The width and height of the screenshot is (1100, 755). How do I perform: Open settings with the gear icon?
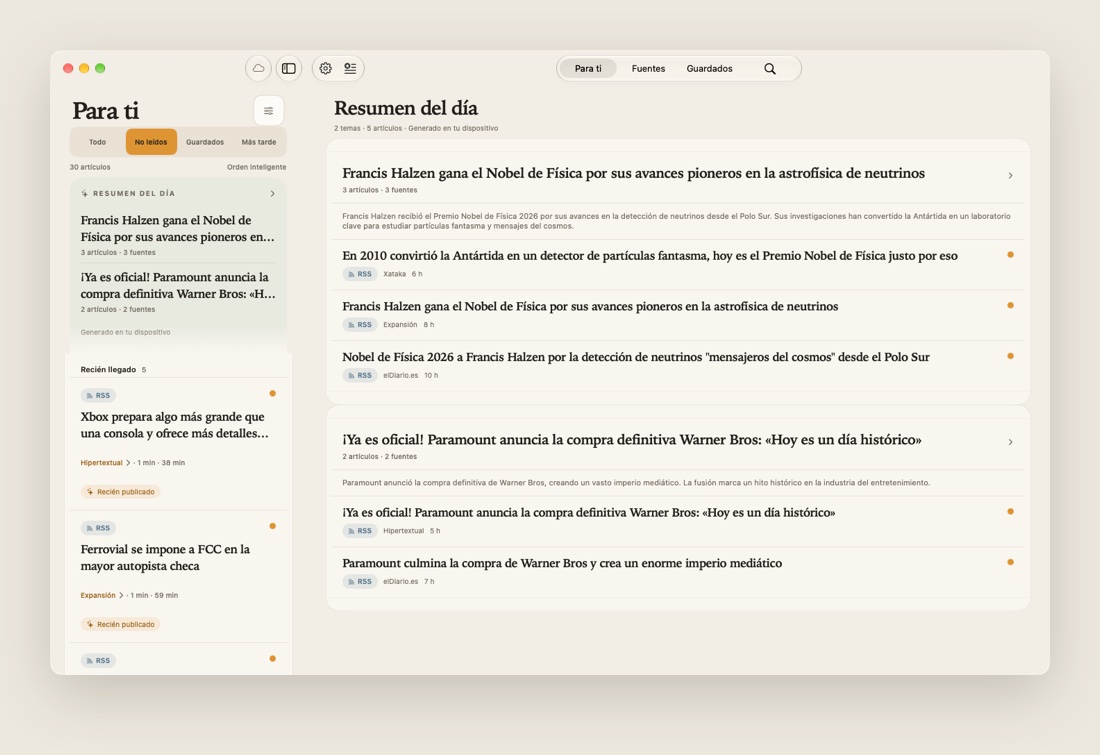pyautogui.click(x=326, y=68)
